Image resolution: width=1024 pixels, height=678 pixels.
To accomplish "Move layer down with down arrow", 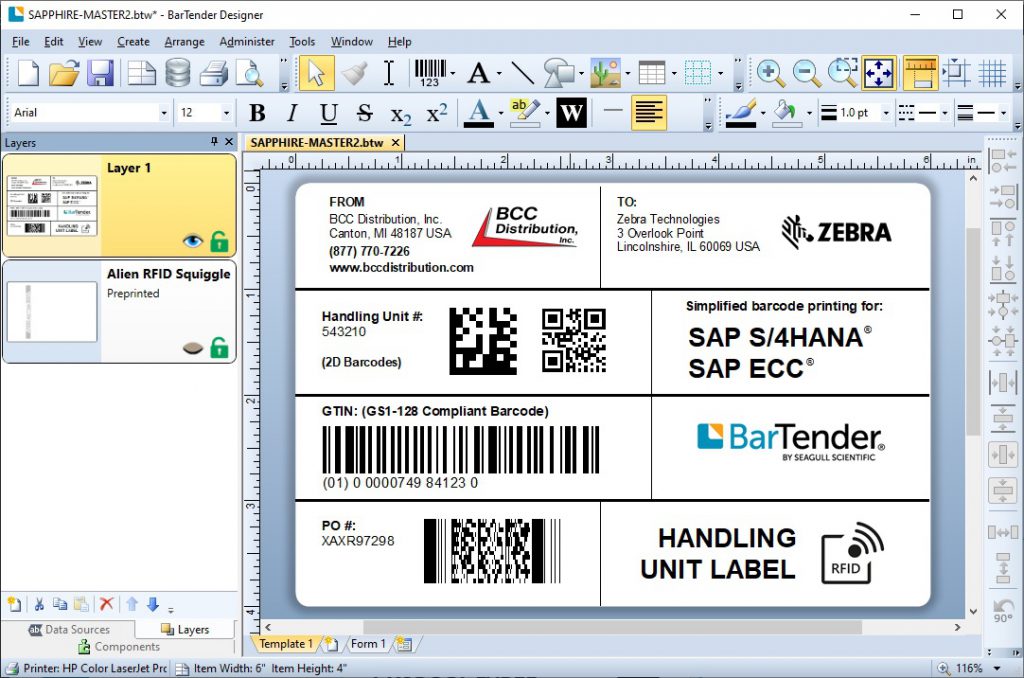I will click(x=153, y=604).
